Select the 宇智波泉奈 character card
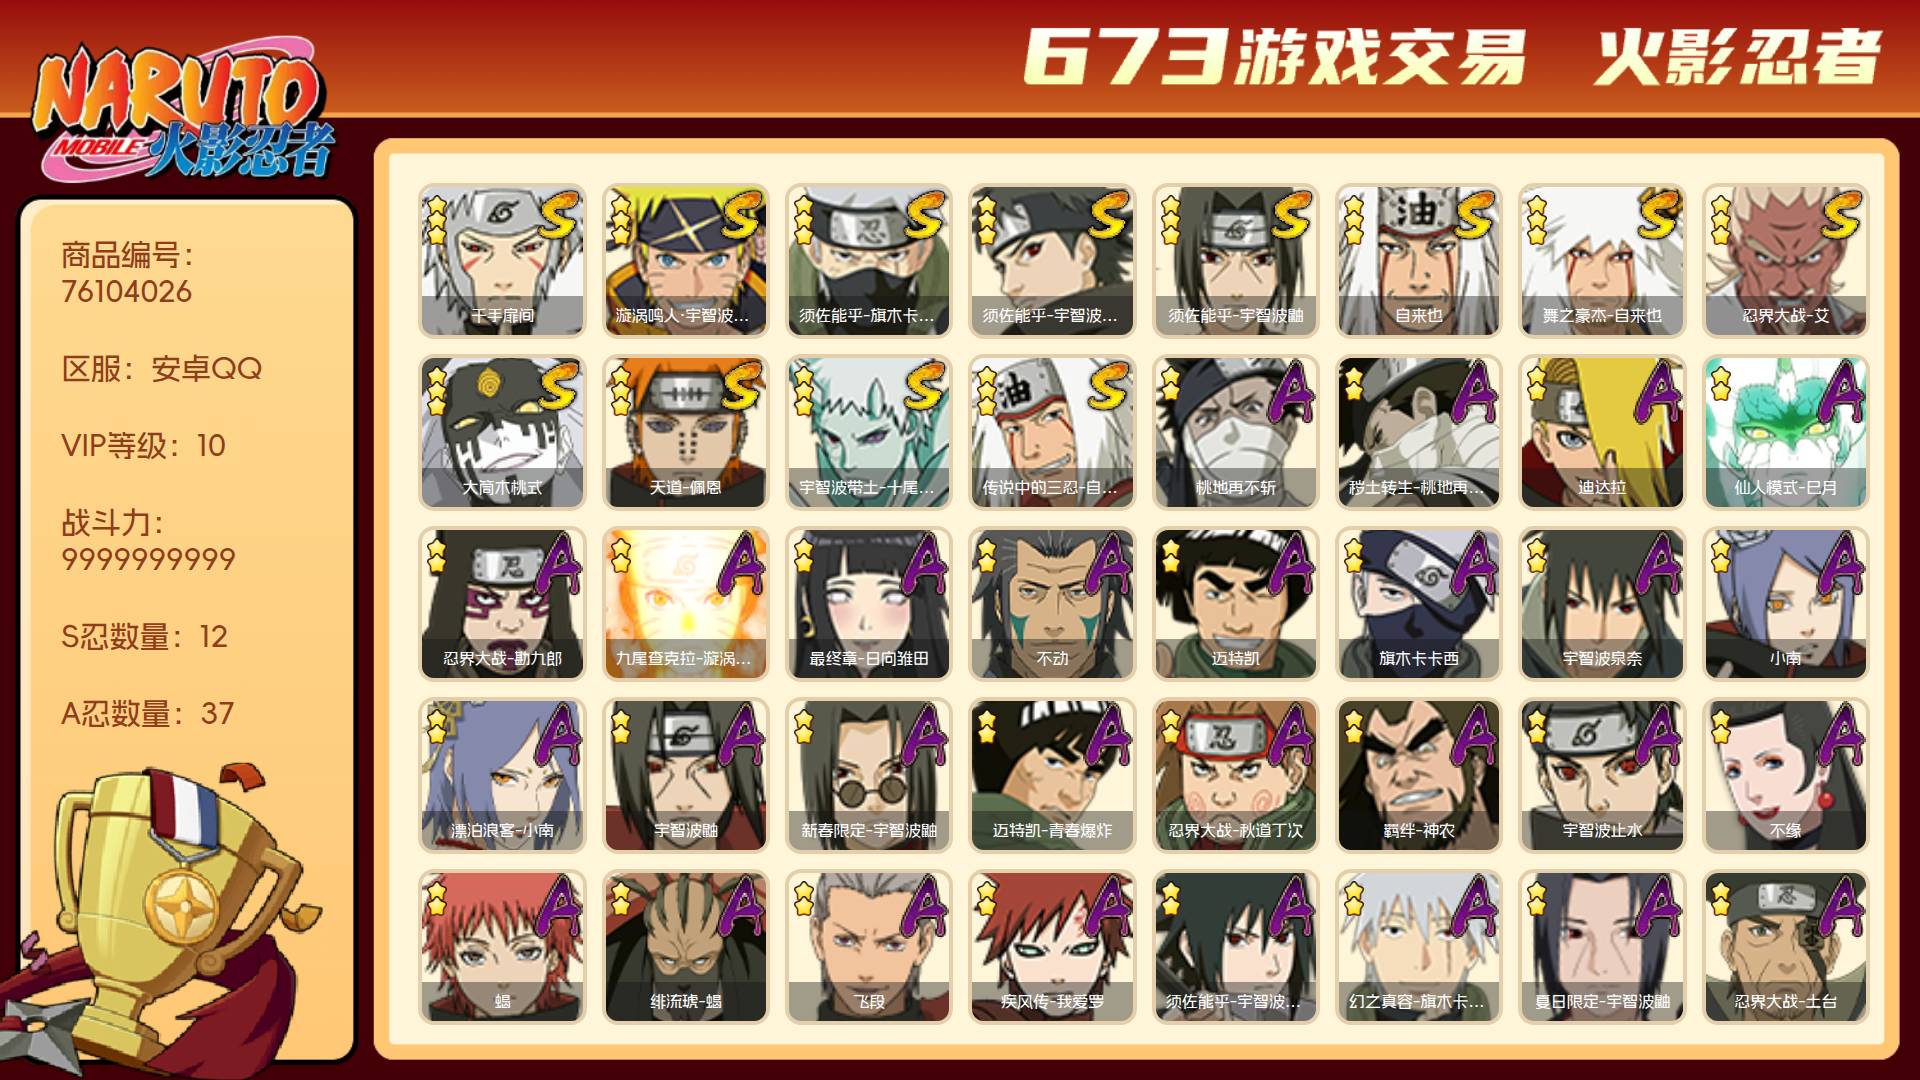 click(x=1602, y=604)
